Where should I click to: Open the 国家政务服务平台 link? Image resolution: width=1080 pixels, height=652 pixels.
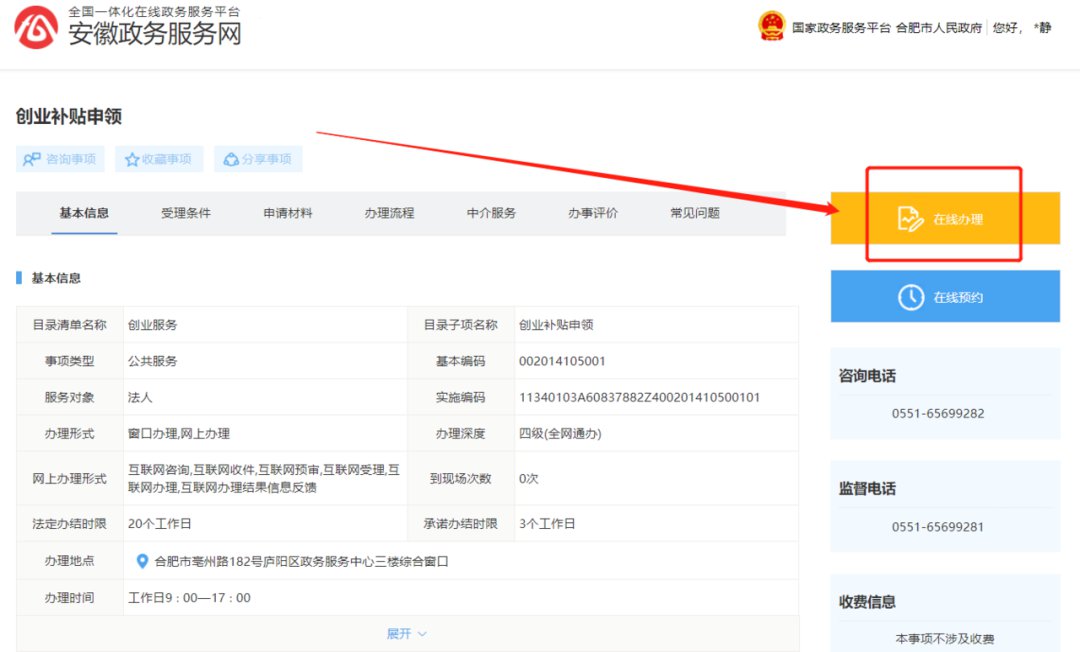tap(841, 28)
